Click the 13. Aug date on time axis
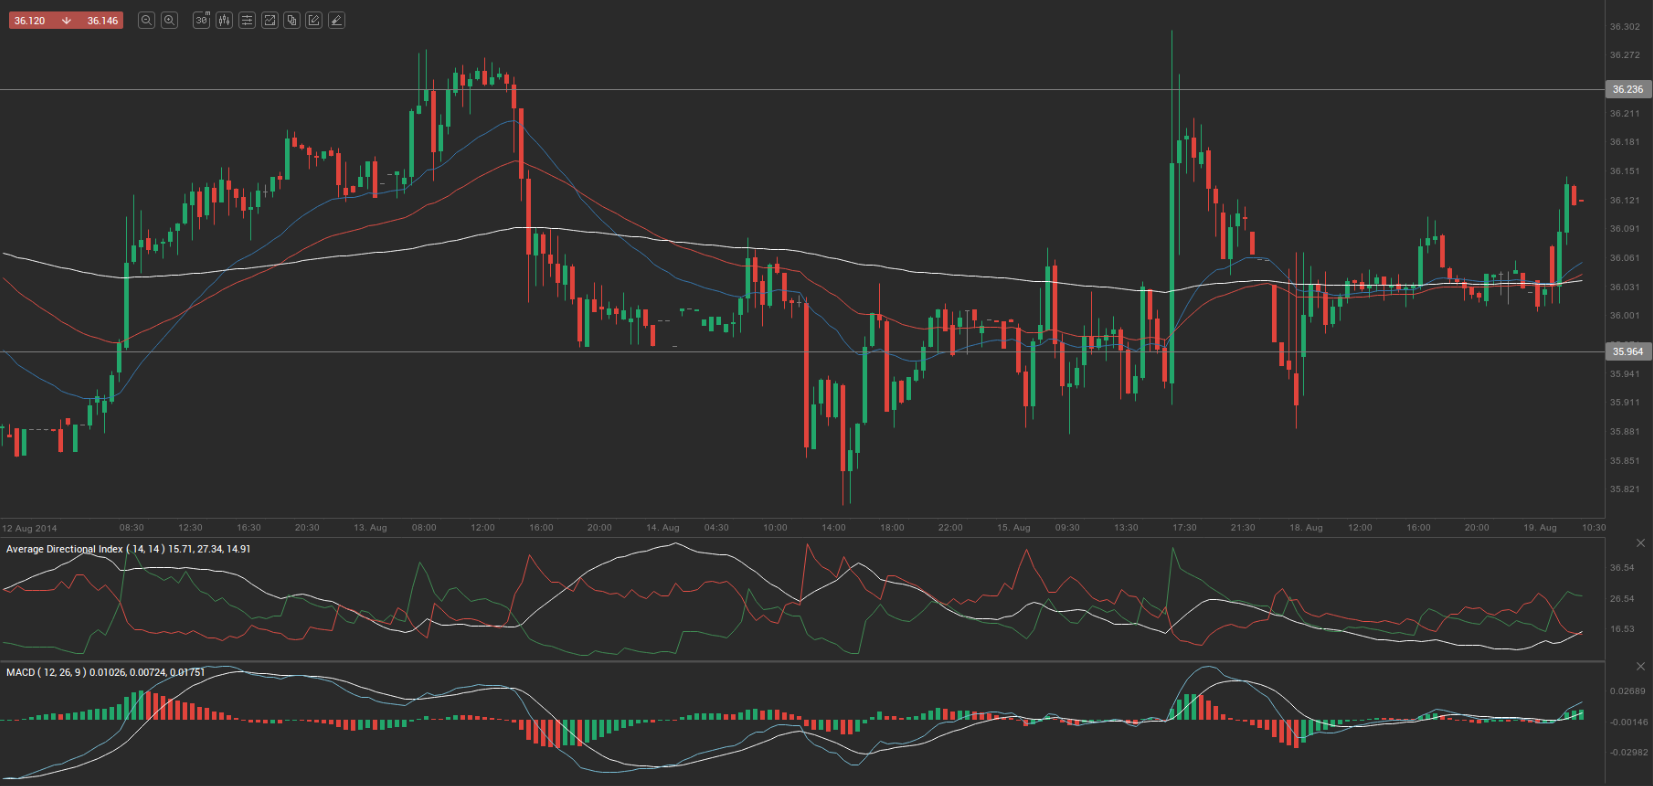This screenshot has height=786, width=1653. [370, 527]
